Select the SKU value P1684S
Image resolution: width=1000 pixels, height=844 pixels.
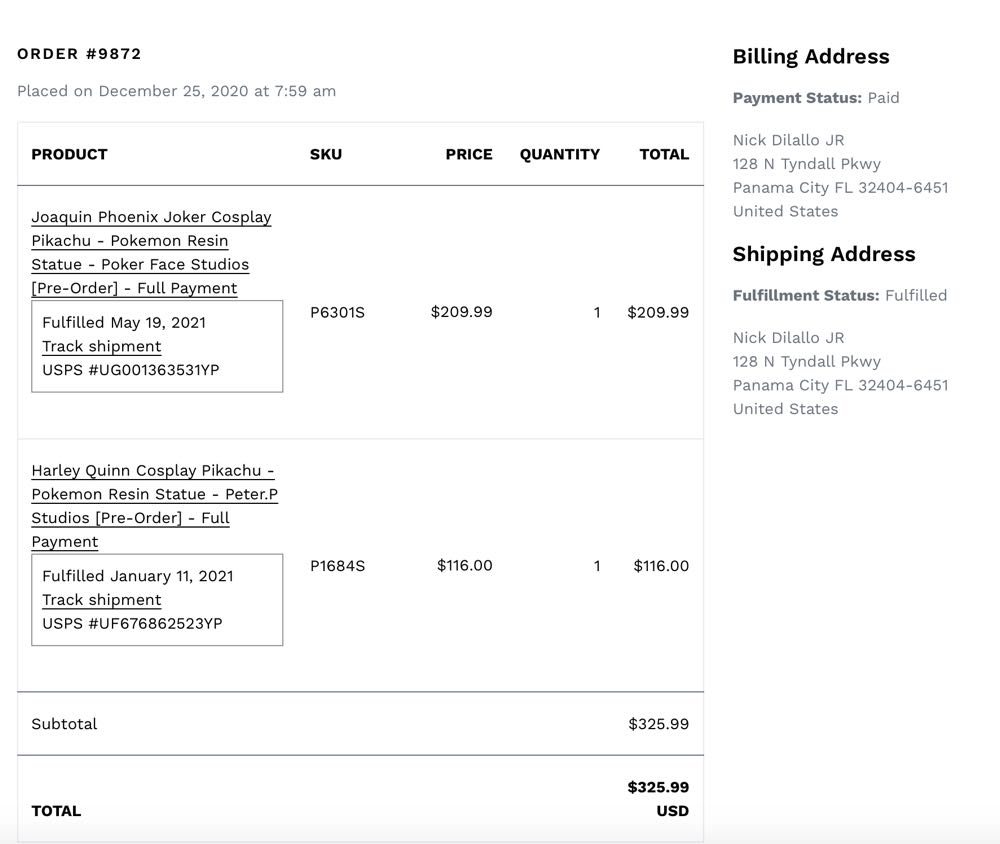click(337, 566)
